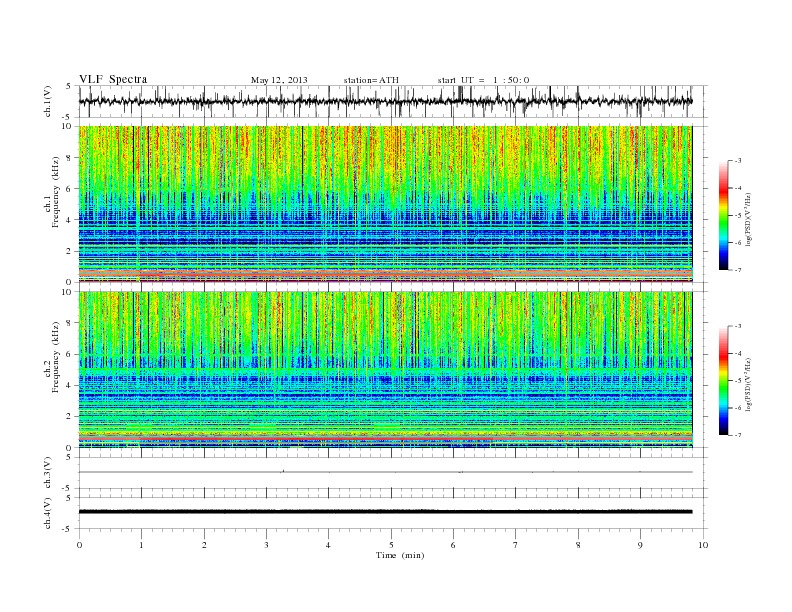792x612 pixels.
Task: Click the ch.2 colorbar "-6" tick label
Action: [738, 408]
